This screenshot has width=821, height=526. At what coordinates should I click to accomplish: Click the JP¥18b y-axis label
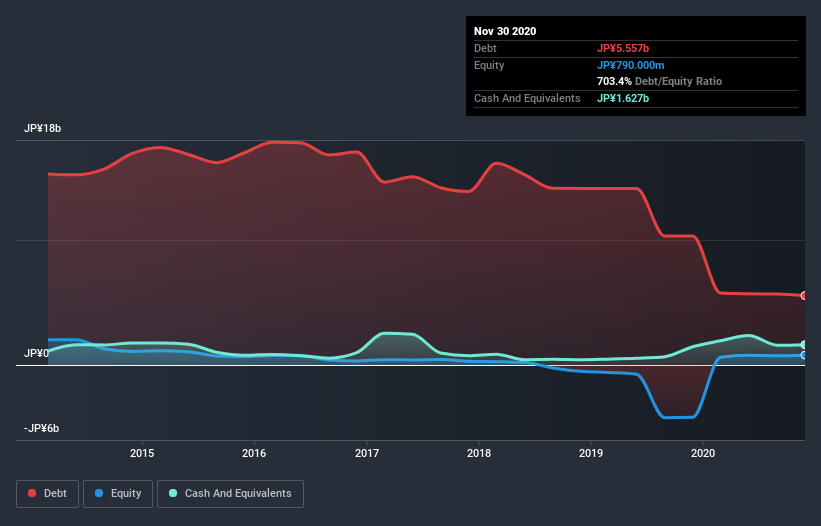pos(42,128)
